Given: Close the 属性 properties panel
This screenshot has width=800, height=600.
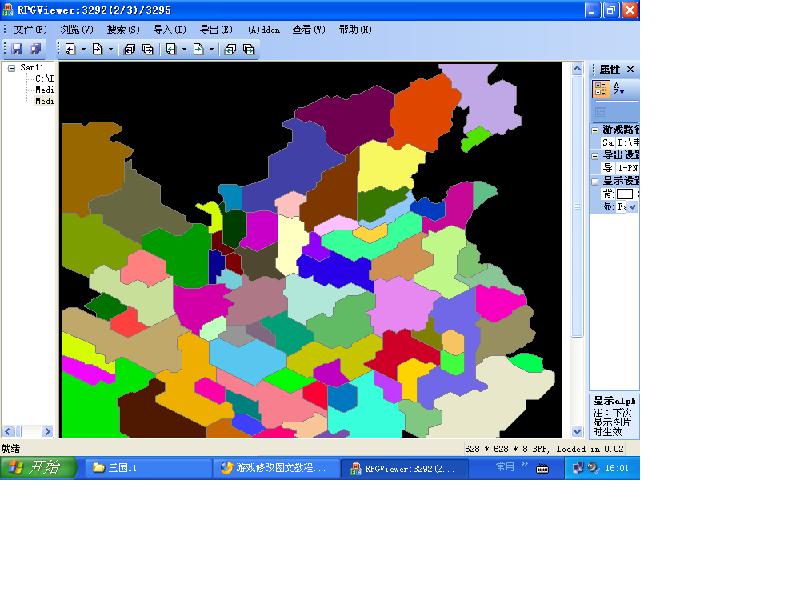Looking at the screenshot, I should [x=631, y=69].
